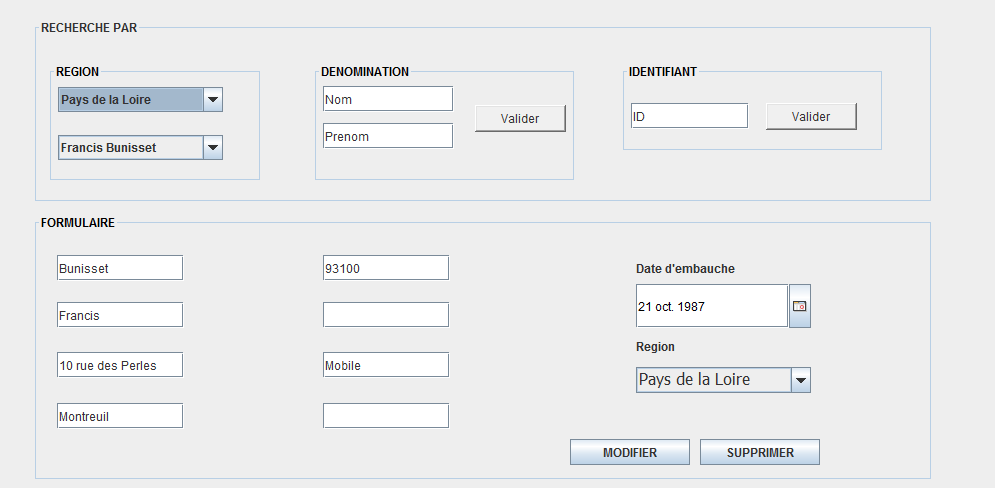This screenshot has height=488, width=995.
Task: Focus the empty field below Mobile
Action: pos(386,416)
